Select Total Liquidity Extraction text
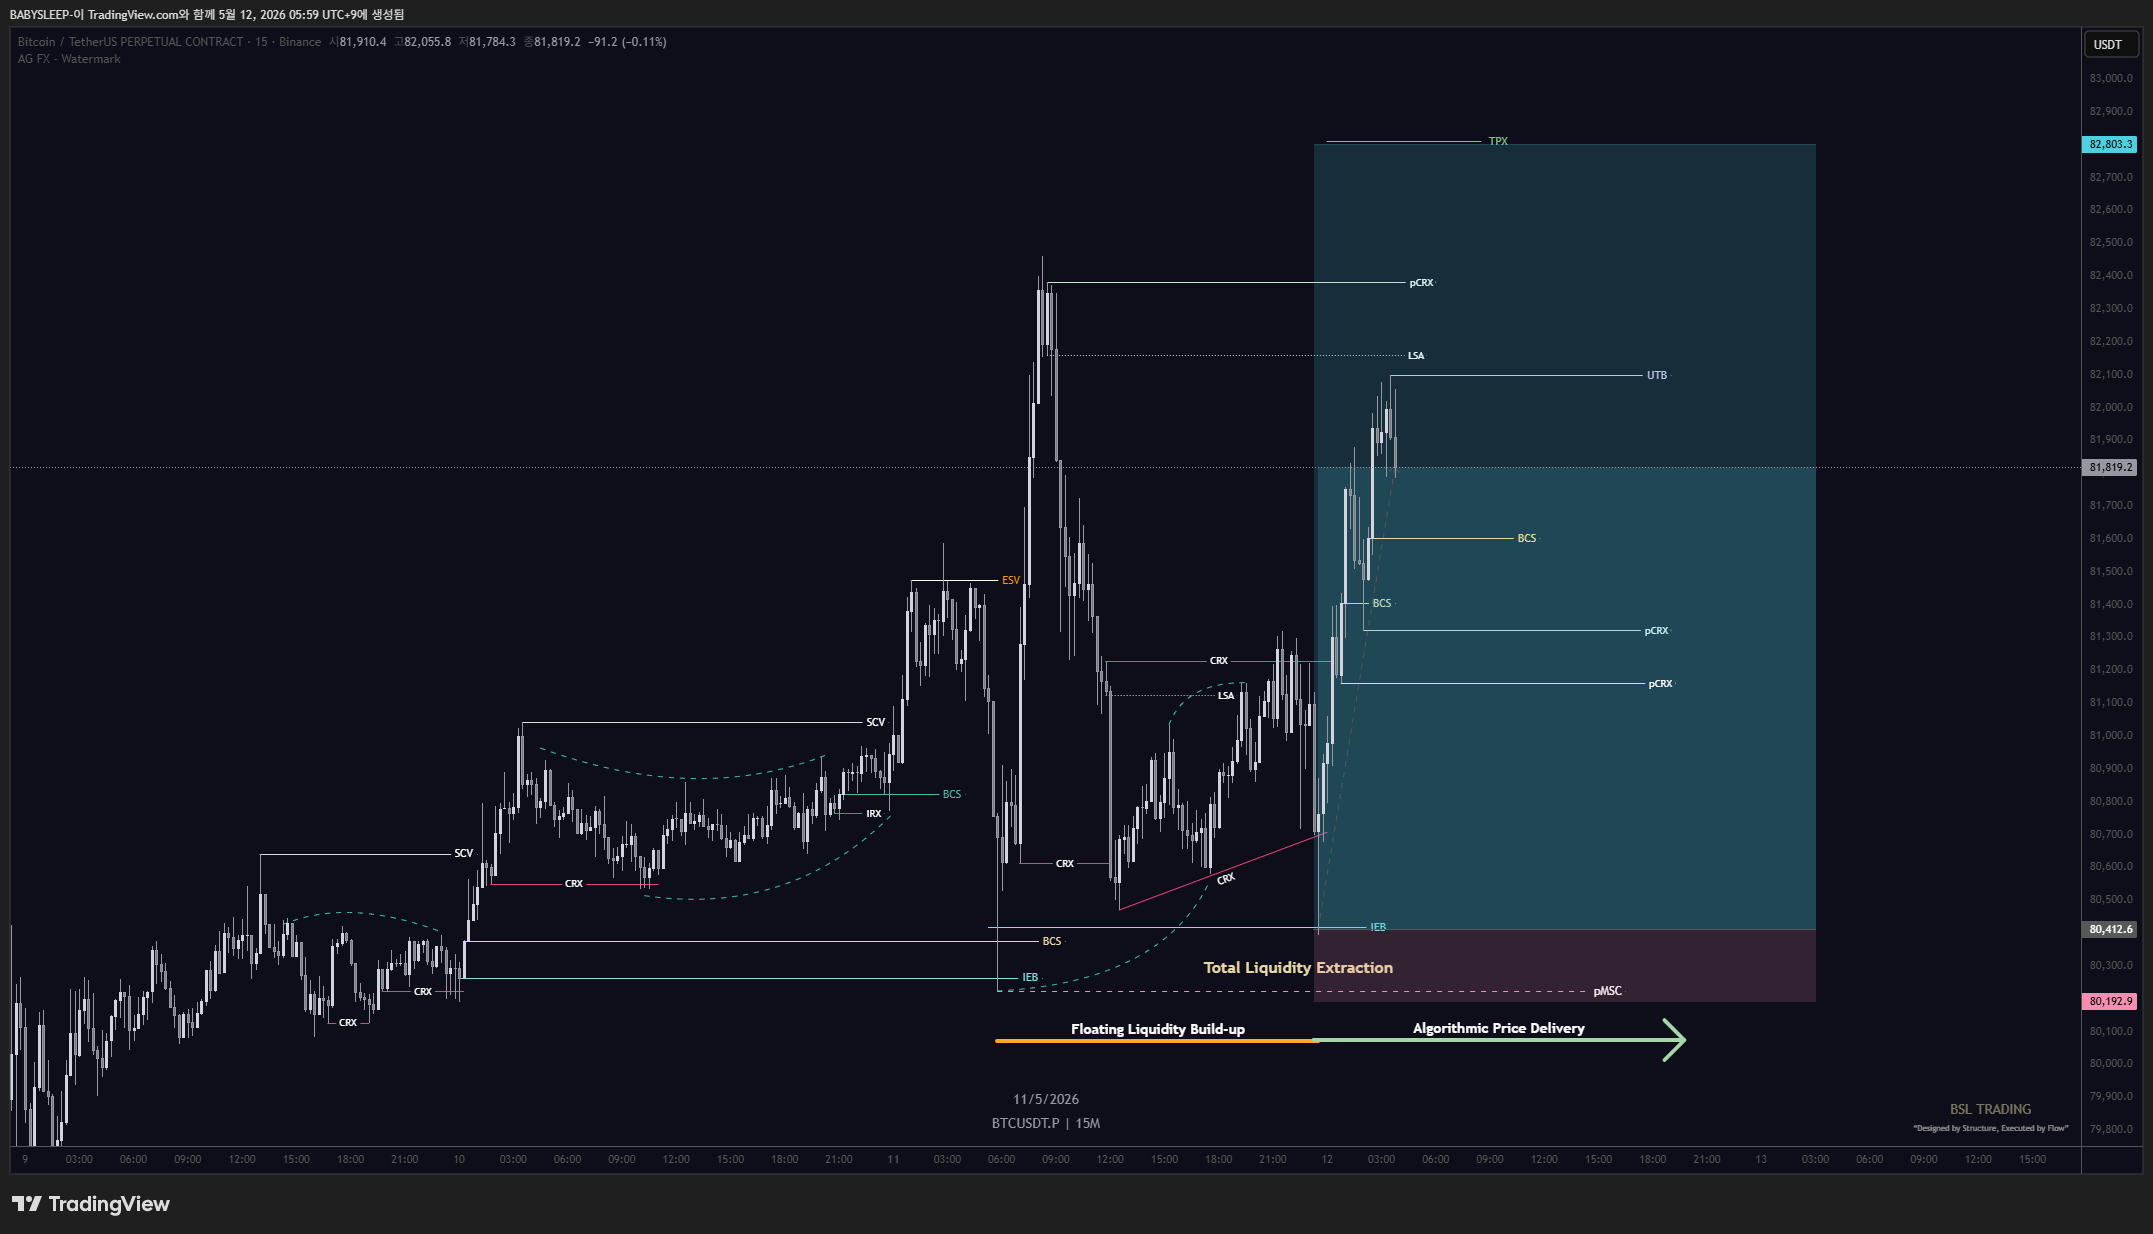 [1297, 967]
